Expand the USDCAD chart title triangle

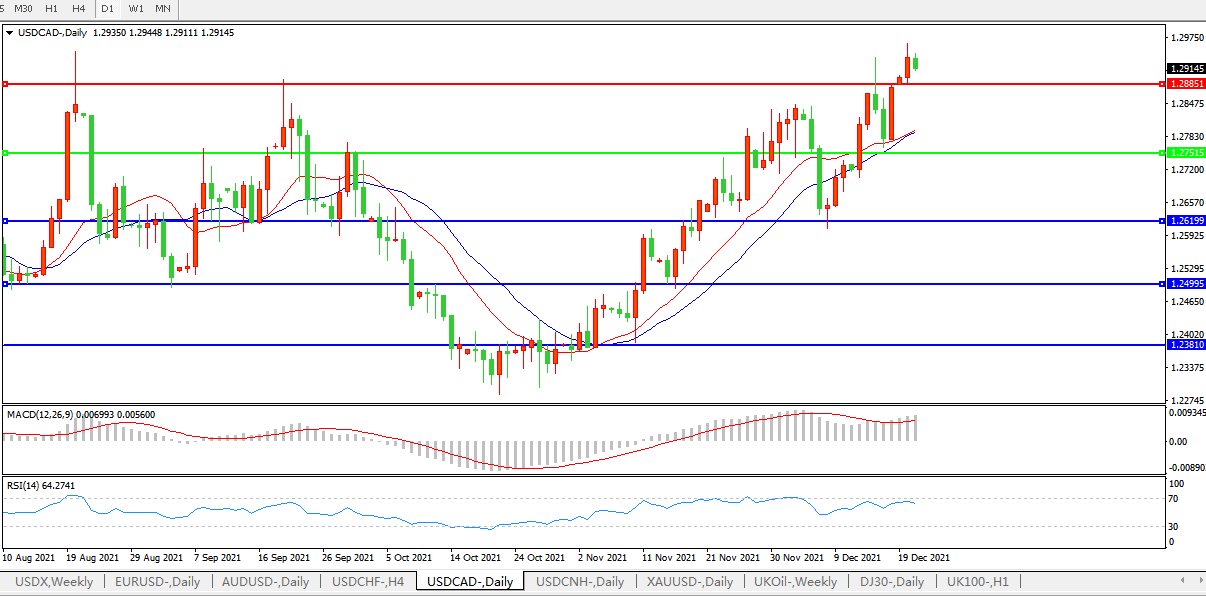[10, 33]
